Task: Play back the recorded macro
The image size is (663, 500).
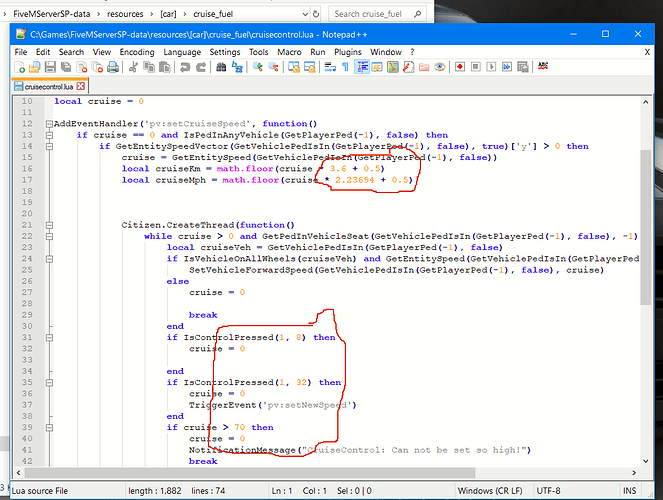Action: (x=491, y=67)
